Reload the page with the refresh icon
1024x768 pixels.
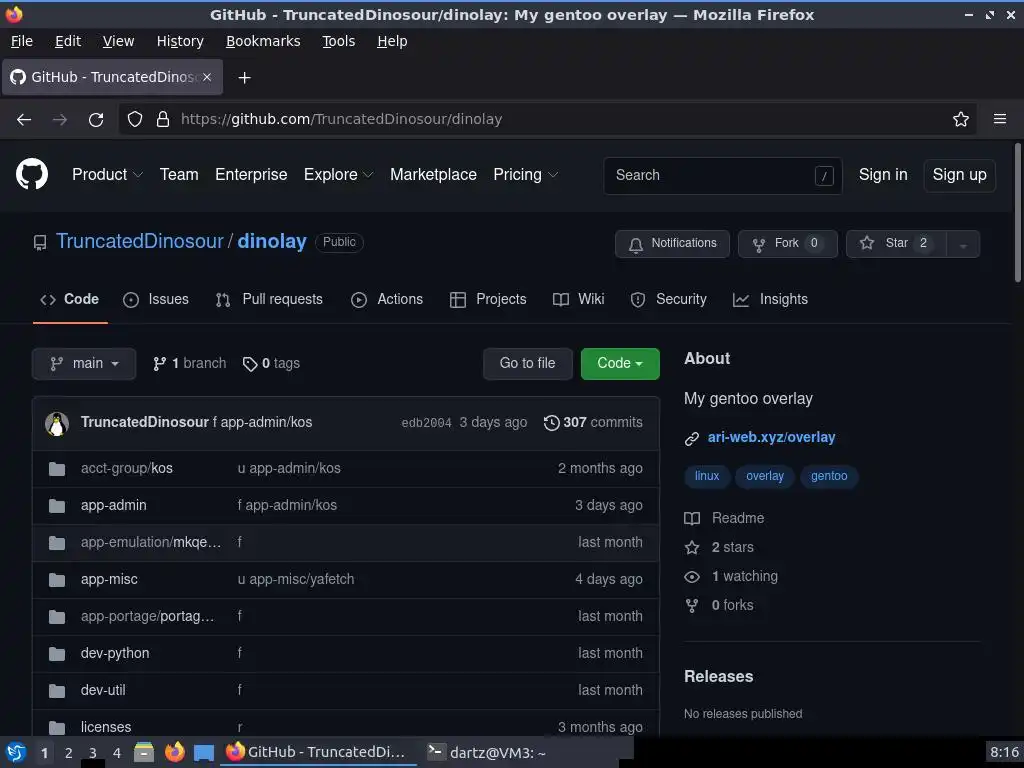pos(96,120)
